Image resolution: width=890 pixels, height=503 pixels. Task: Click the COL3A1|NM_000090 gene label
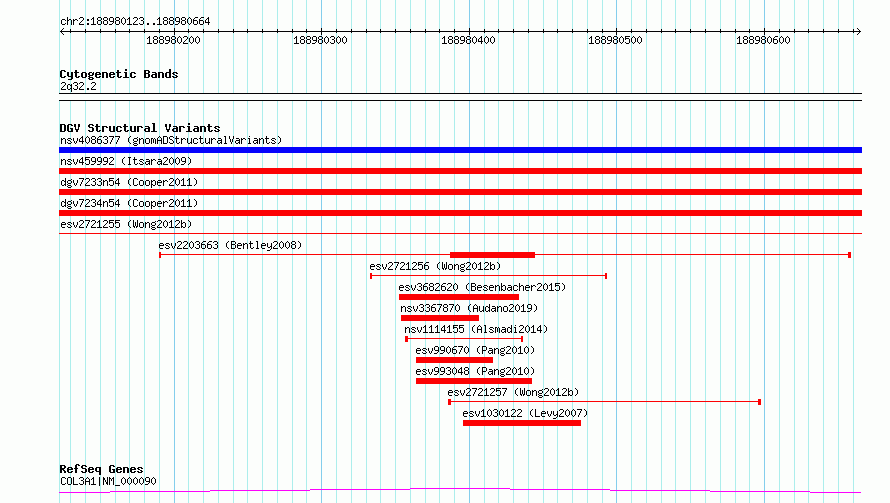pos(108,481)
